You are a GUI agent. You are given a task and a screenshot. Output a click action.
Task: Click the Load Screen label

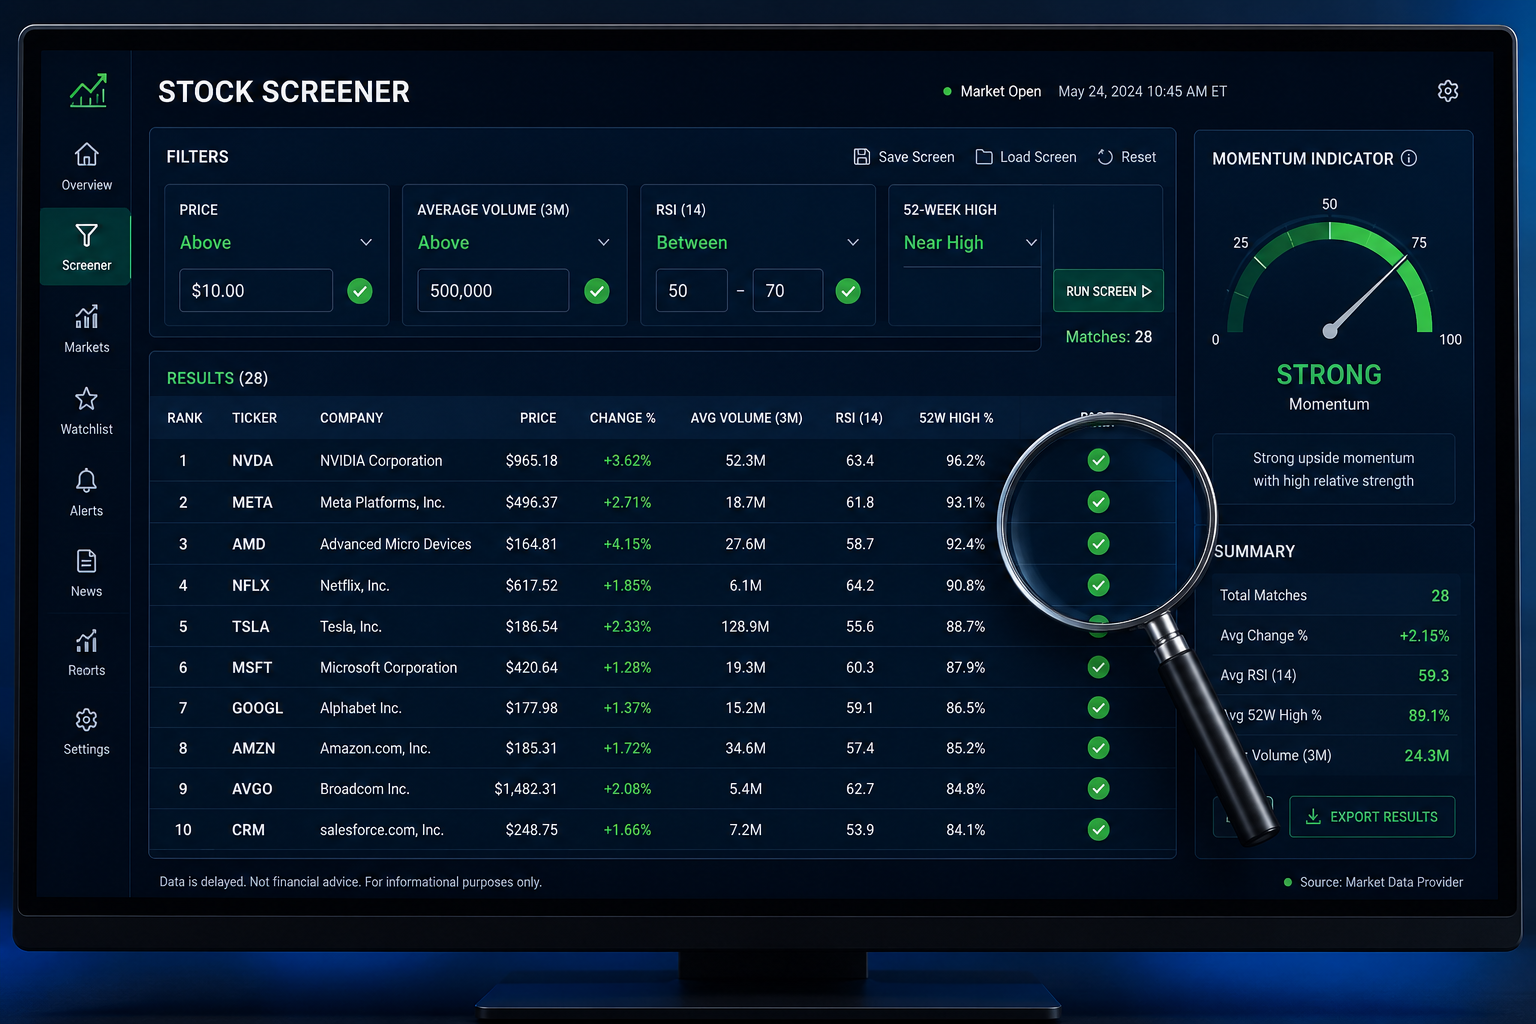tap(1038, 157)
